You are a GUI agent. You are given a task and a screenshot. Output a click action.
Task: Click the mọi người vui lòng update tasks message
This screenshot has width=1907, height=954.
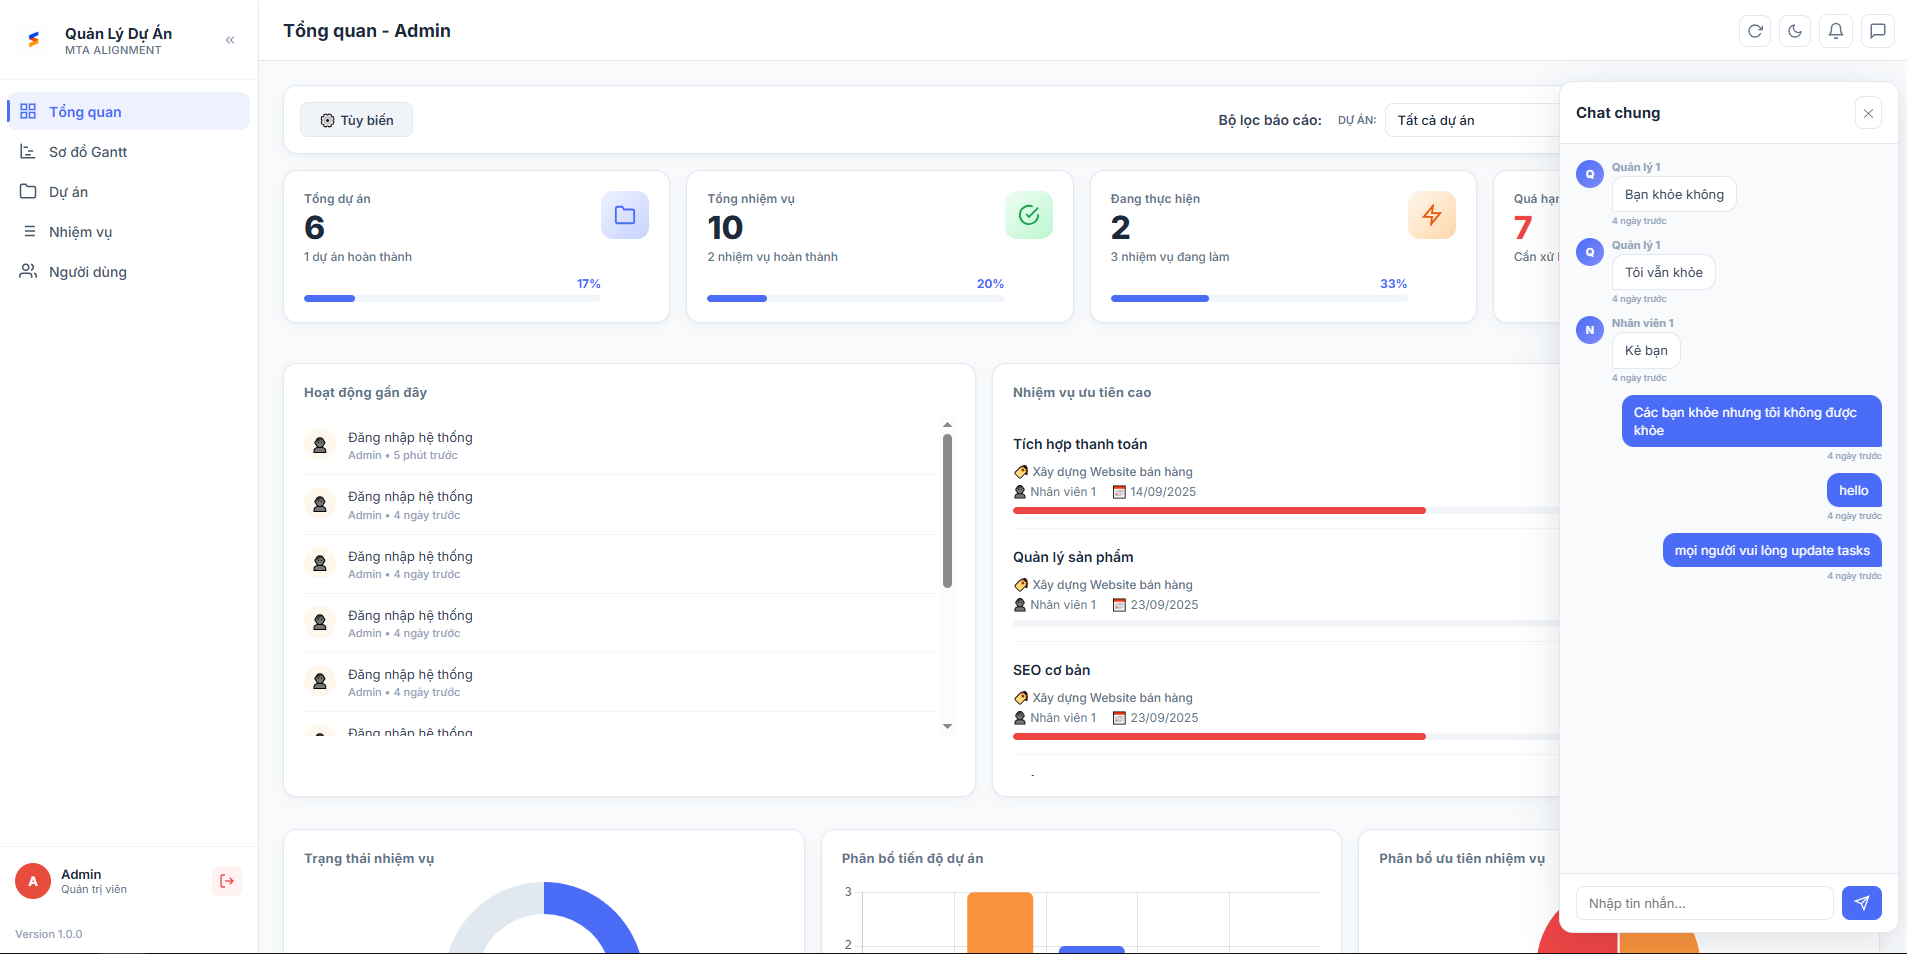(1772, 550)
